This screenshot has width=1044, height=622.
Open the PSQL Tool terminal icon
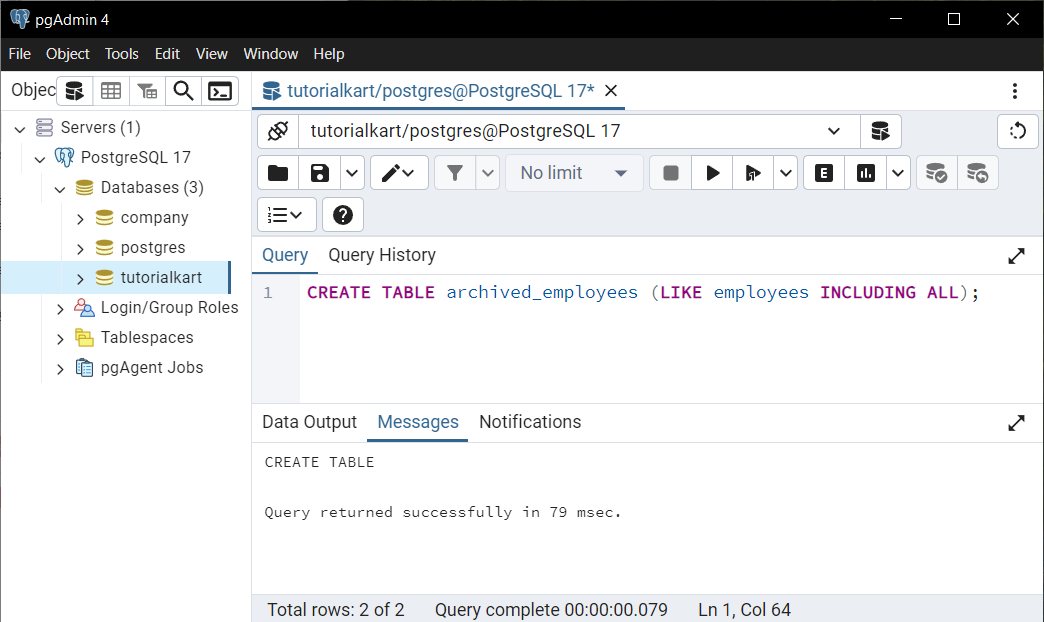220,91
